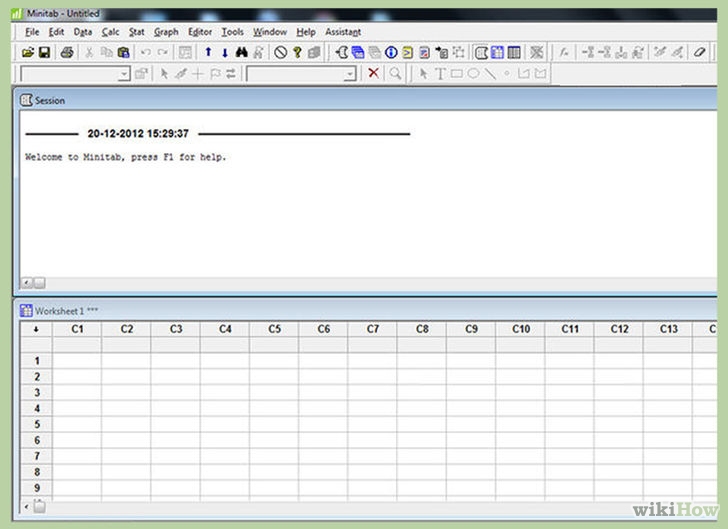Viewport: 728px width, 529px height.
Task: Save the project with the floppy disk icon
Action: coord(45,52)
